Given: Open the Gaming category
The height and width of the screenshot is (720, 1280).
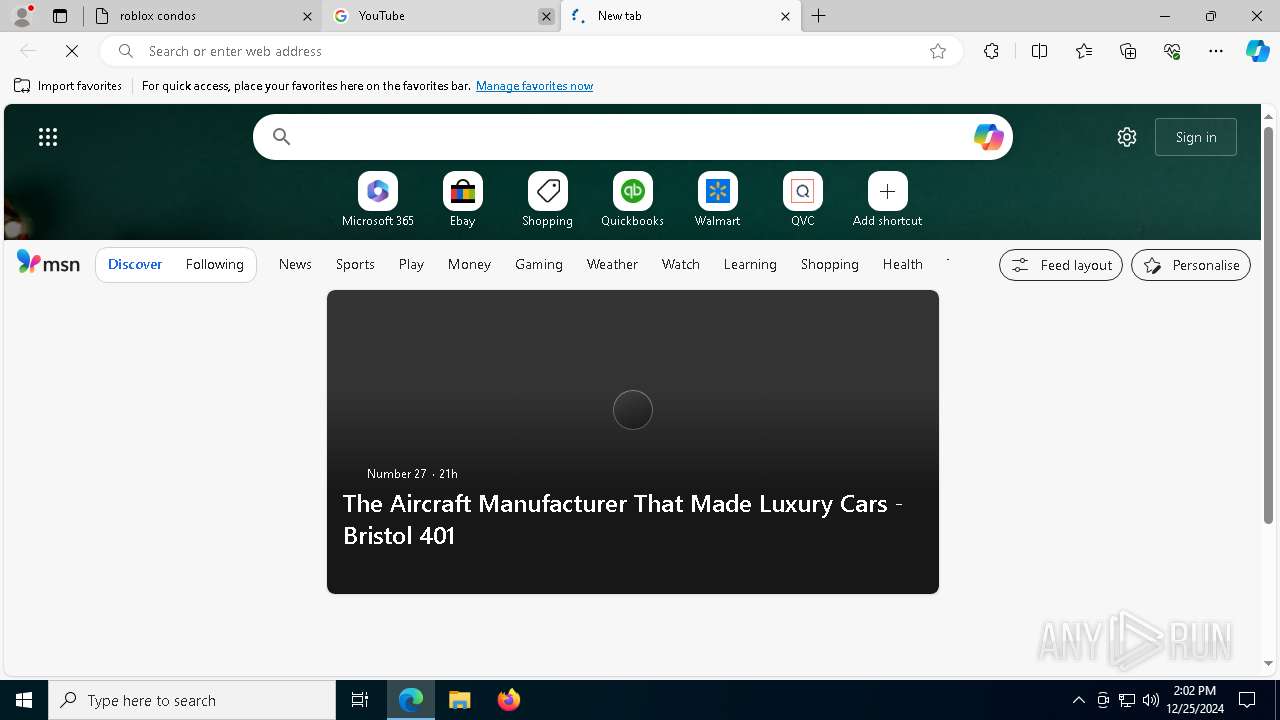Looking at the screenshot, I should (539, 264).
